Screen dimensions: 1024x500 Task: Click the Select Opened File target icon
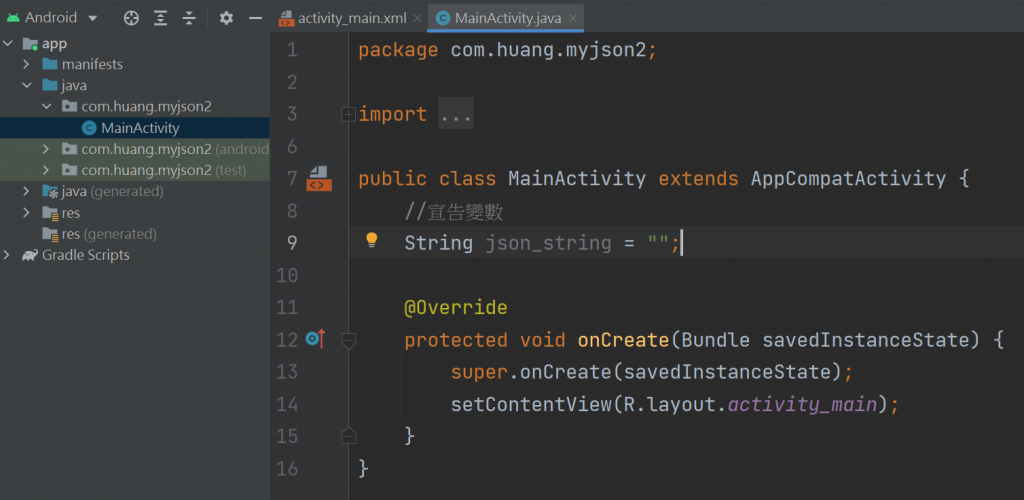(x=131, y=18)
